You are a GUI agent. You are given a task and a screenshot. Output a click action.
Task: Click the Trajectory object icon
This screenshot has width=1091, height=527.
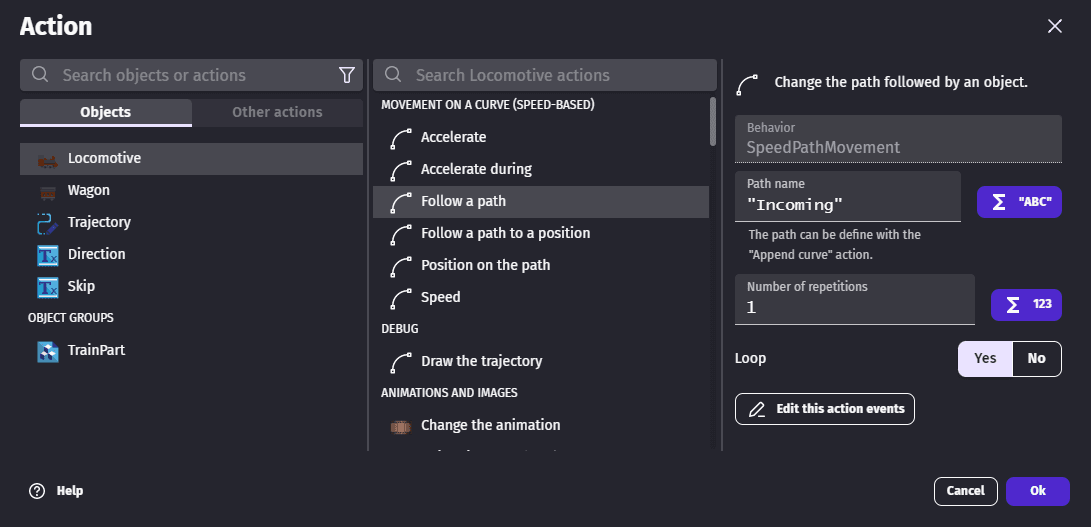point(47,223)
